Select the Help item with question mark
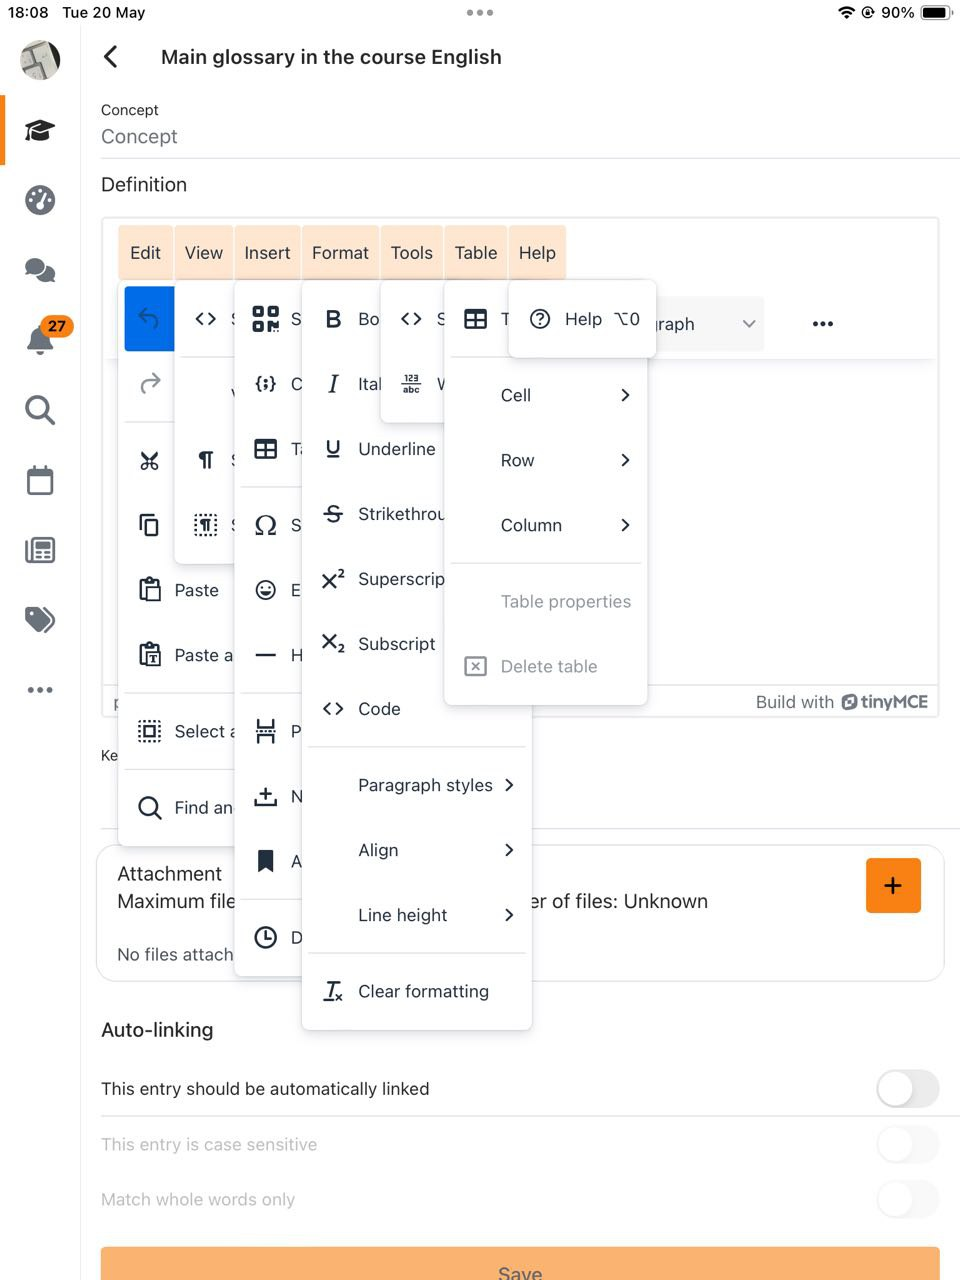Image resolution: width=960 pixels, height=1280 pixels. (x=583, y=319)
